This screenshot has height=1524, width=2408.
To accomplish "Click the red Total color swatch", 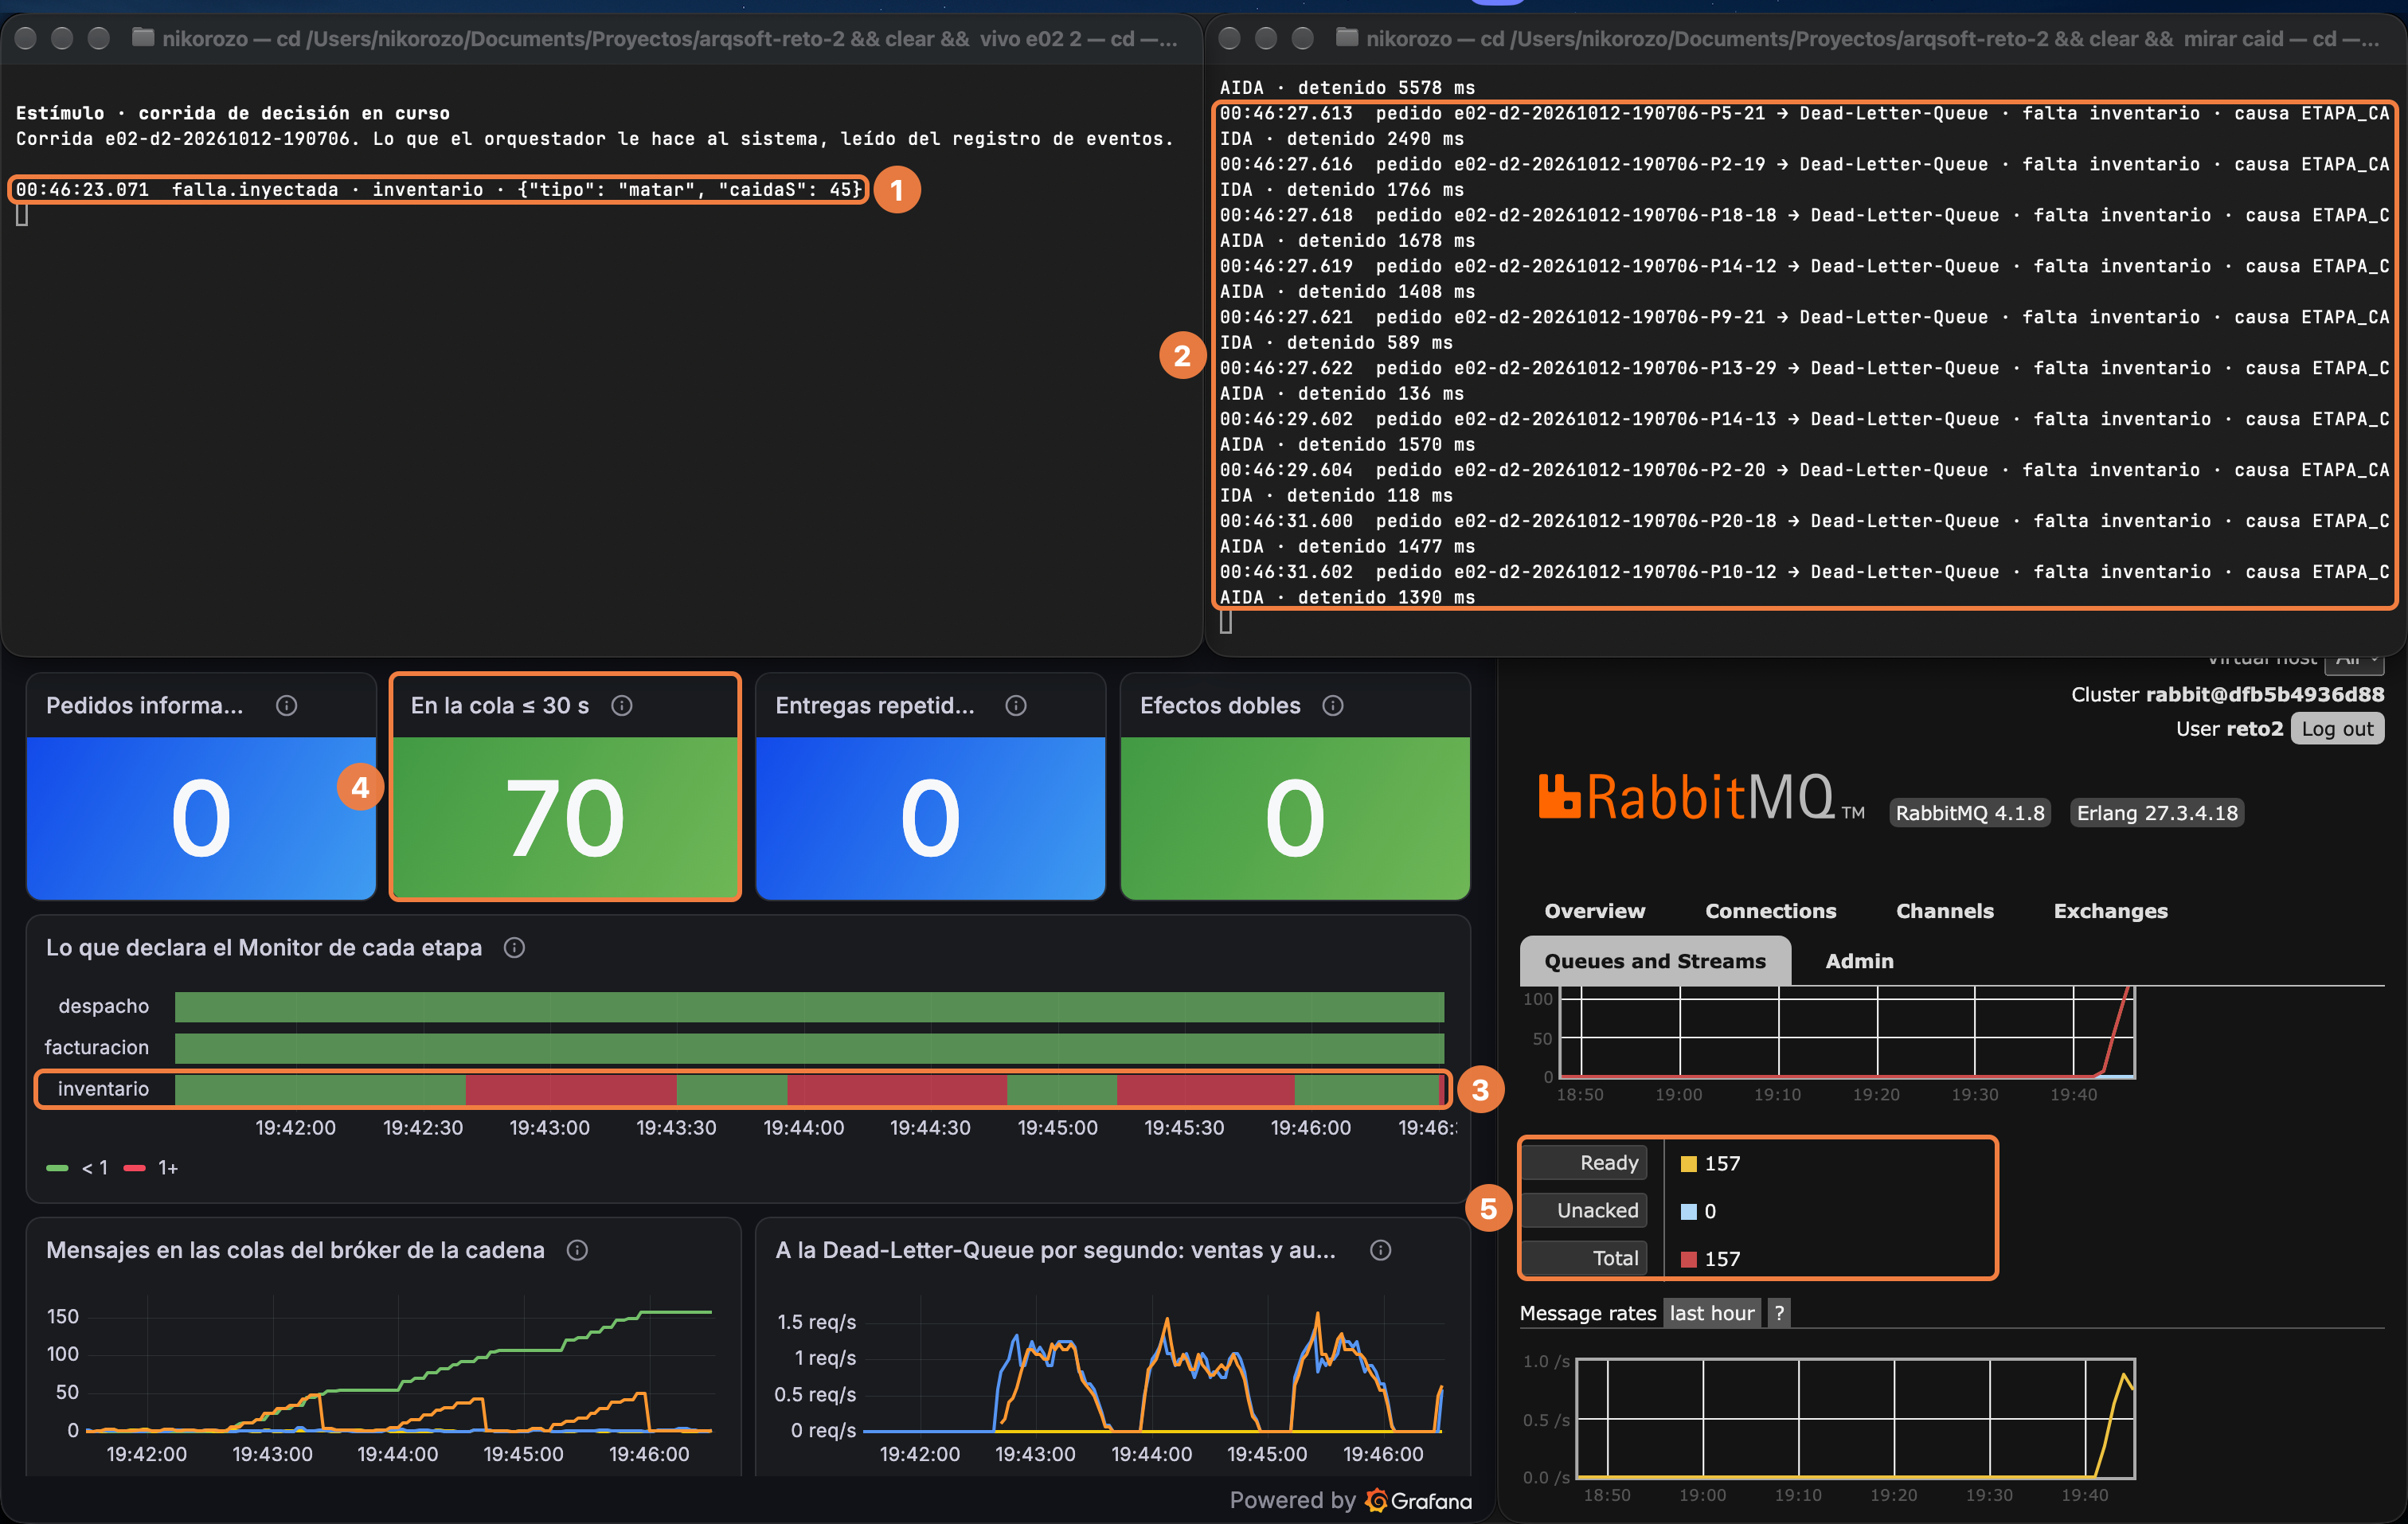I will 1688,1259.
